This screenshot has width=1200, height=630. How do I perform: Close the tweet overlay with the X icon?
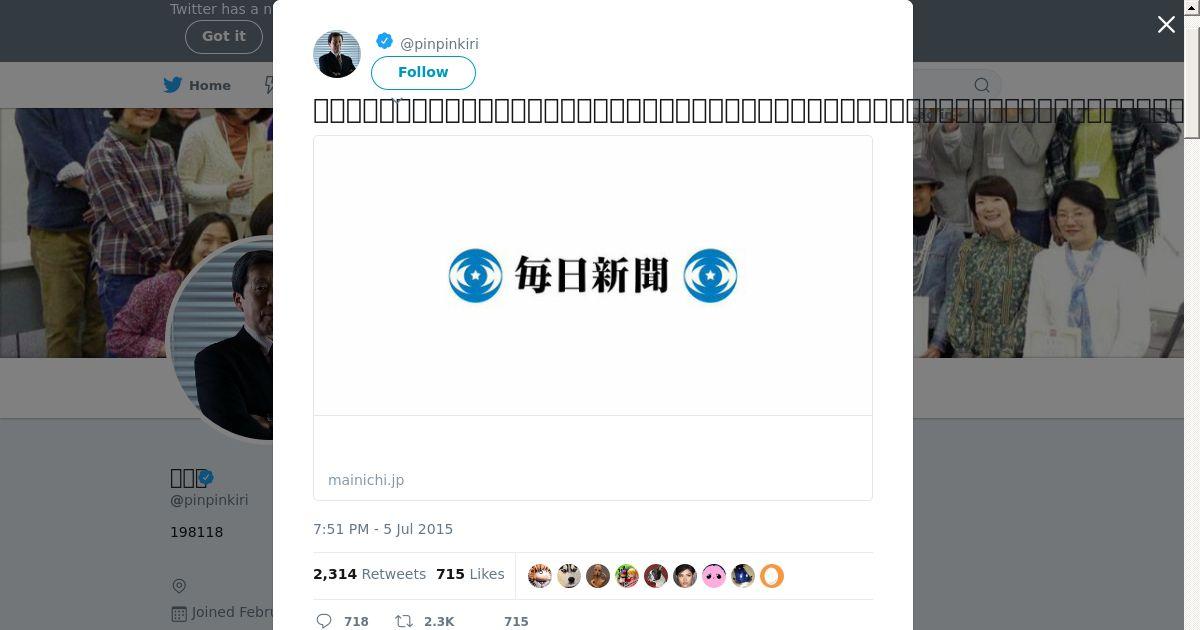coord(1166,25)
